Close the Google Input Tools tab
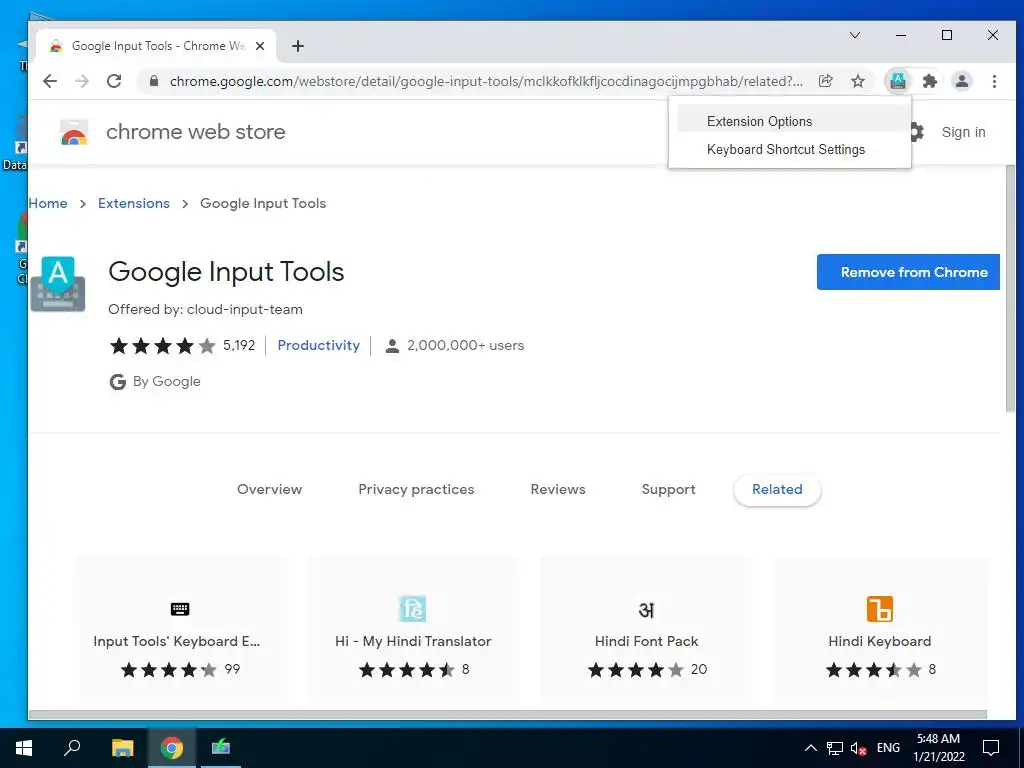1024x768 pixels. click(x=260, y=46)
